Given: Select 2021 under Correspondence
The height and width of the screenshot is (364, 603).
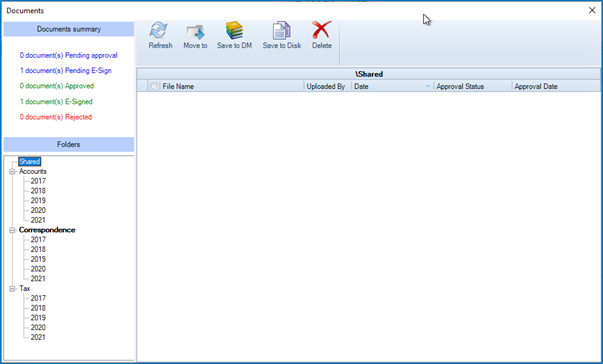Looking at the screenshot, I should pyautogui.click(x=38, y=279).
